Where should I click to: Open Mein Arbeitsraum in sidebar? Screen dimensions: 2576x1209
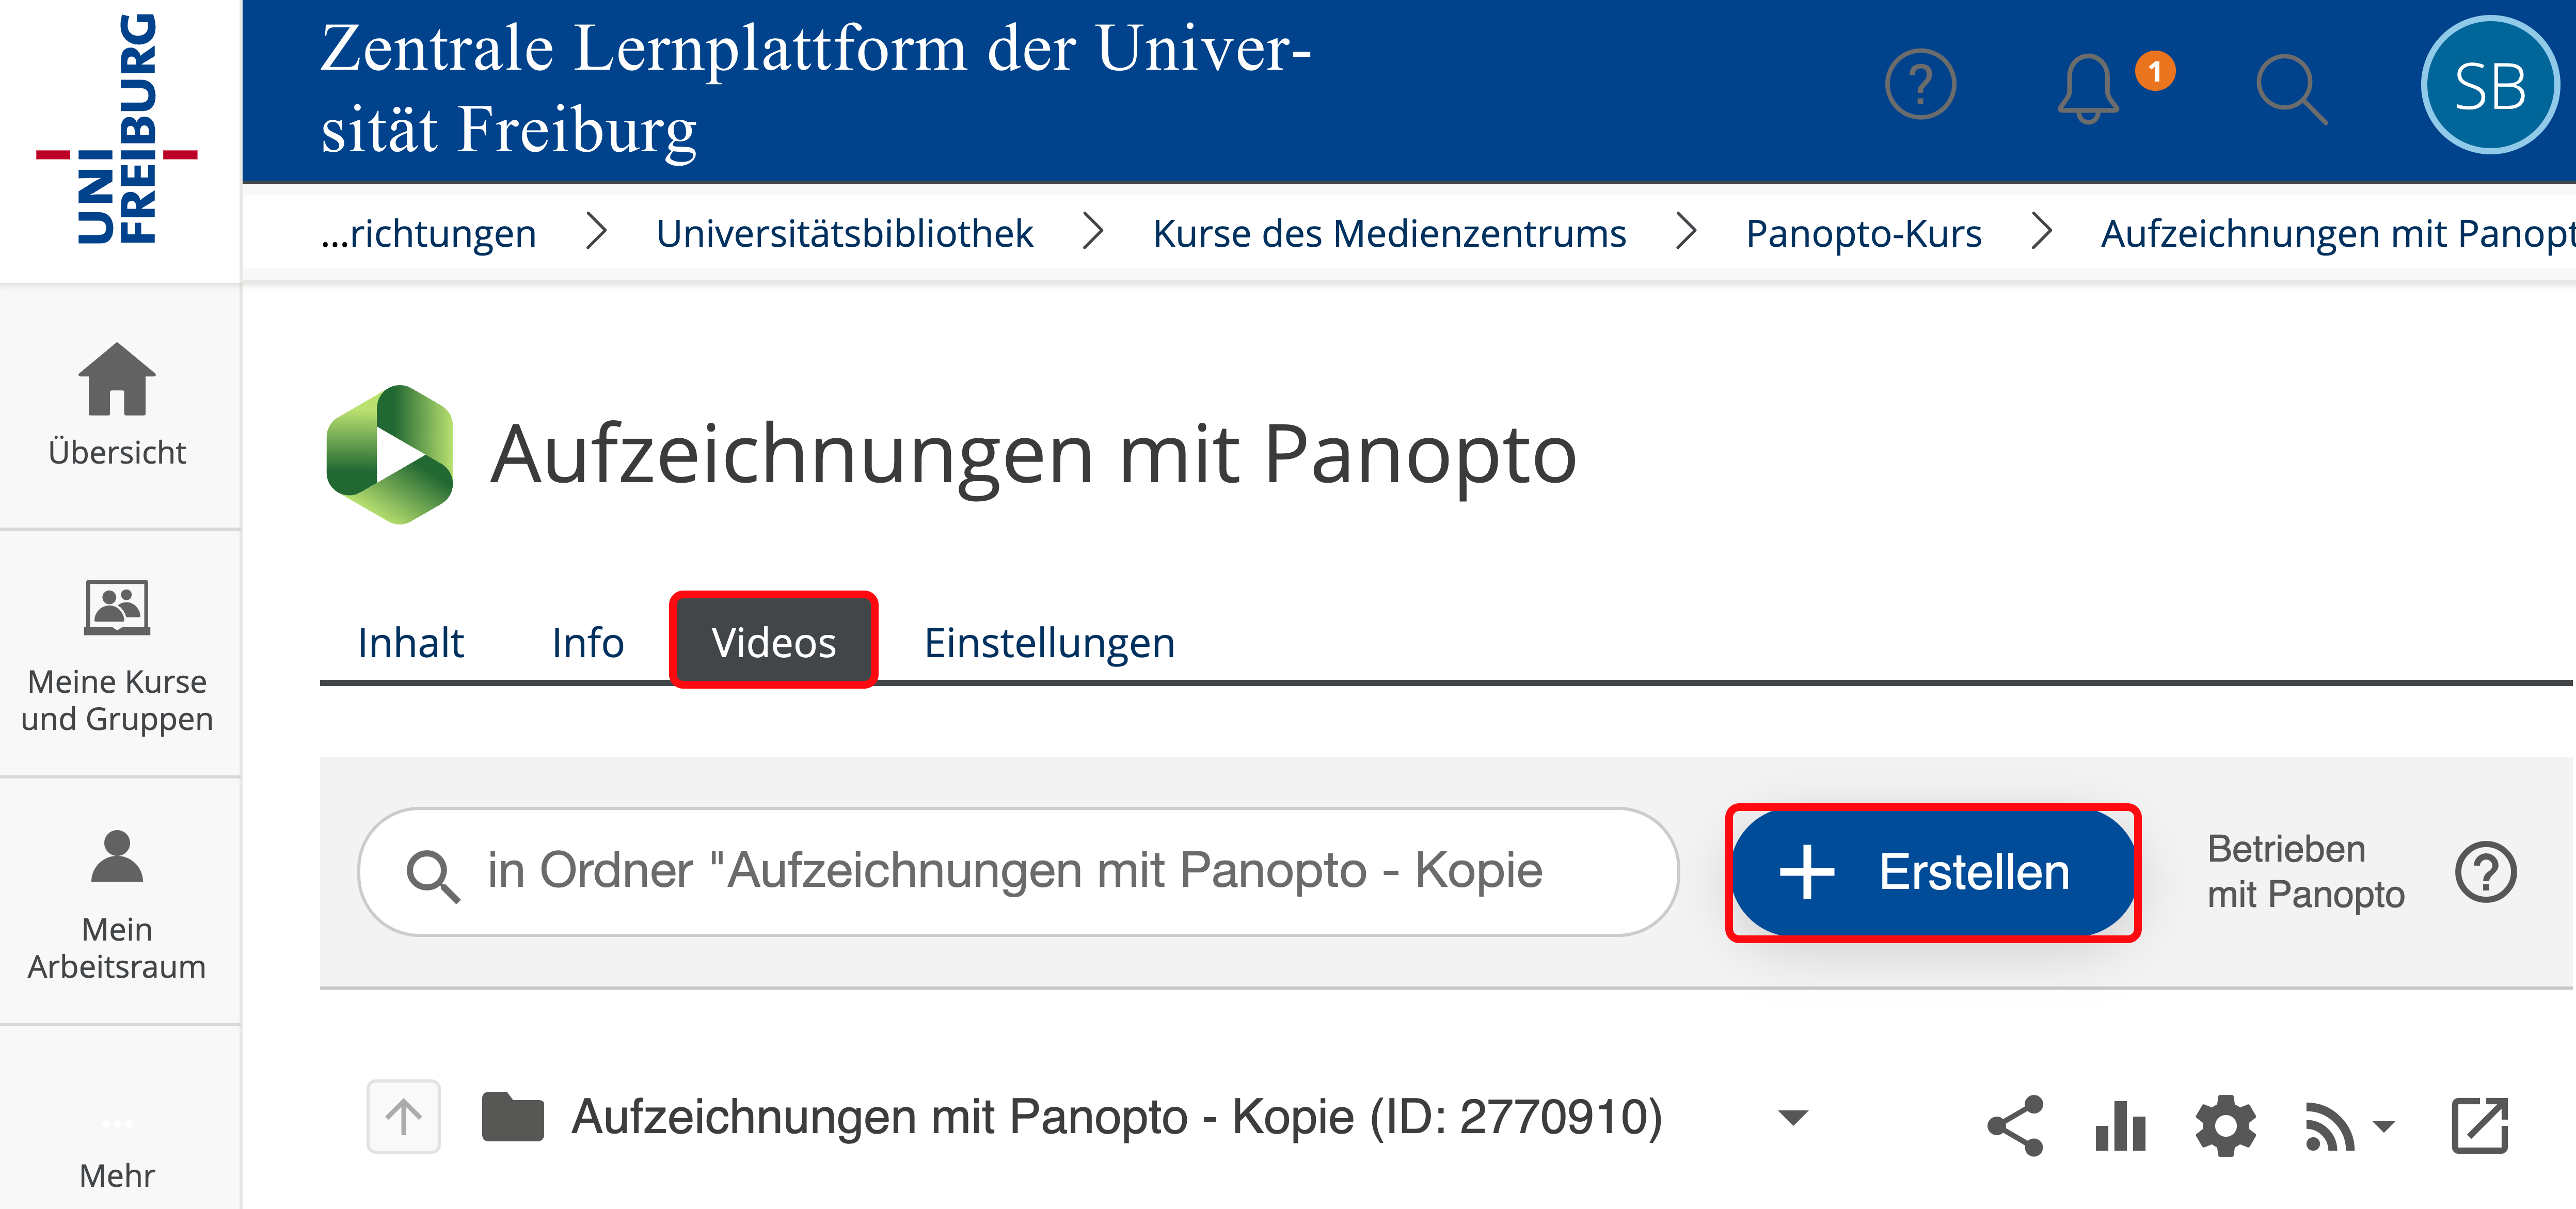click(117, 905)
